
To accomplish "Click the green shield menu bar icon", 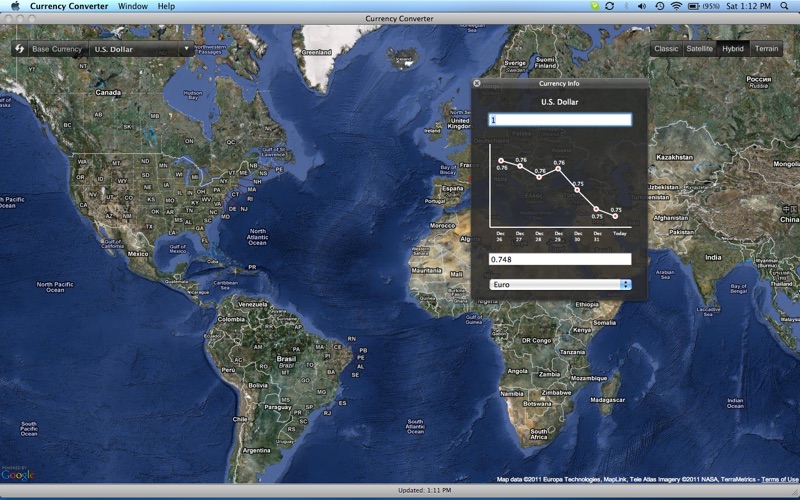I will 594,6.
